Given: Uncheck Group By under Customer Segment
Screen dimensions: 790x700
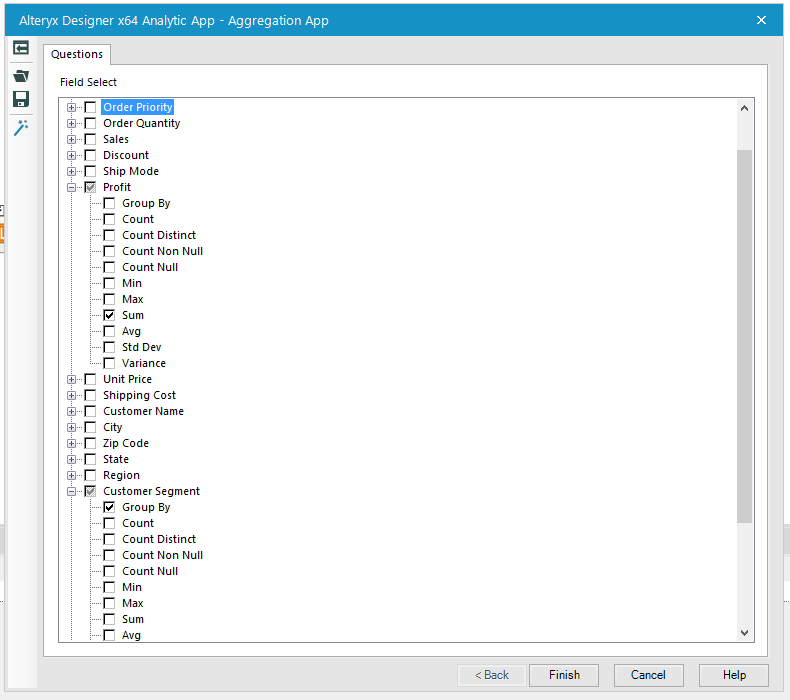Looking at the screenshot, I should pos(109,507).
